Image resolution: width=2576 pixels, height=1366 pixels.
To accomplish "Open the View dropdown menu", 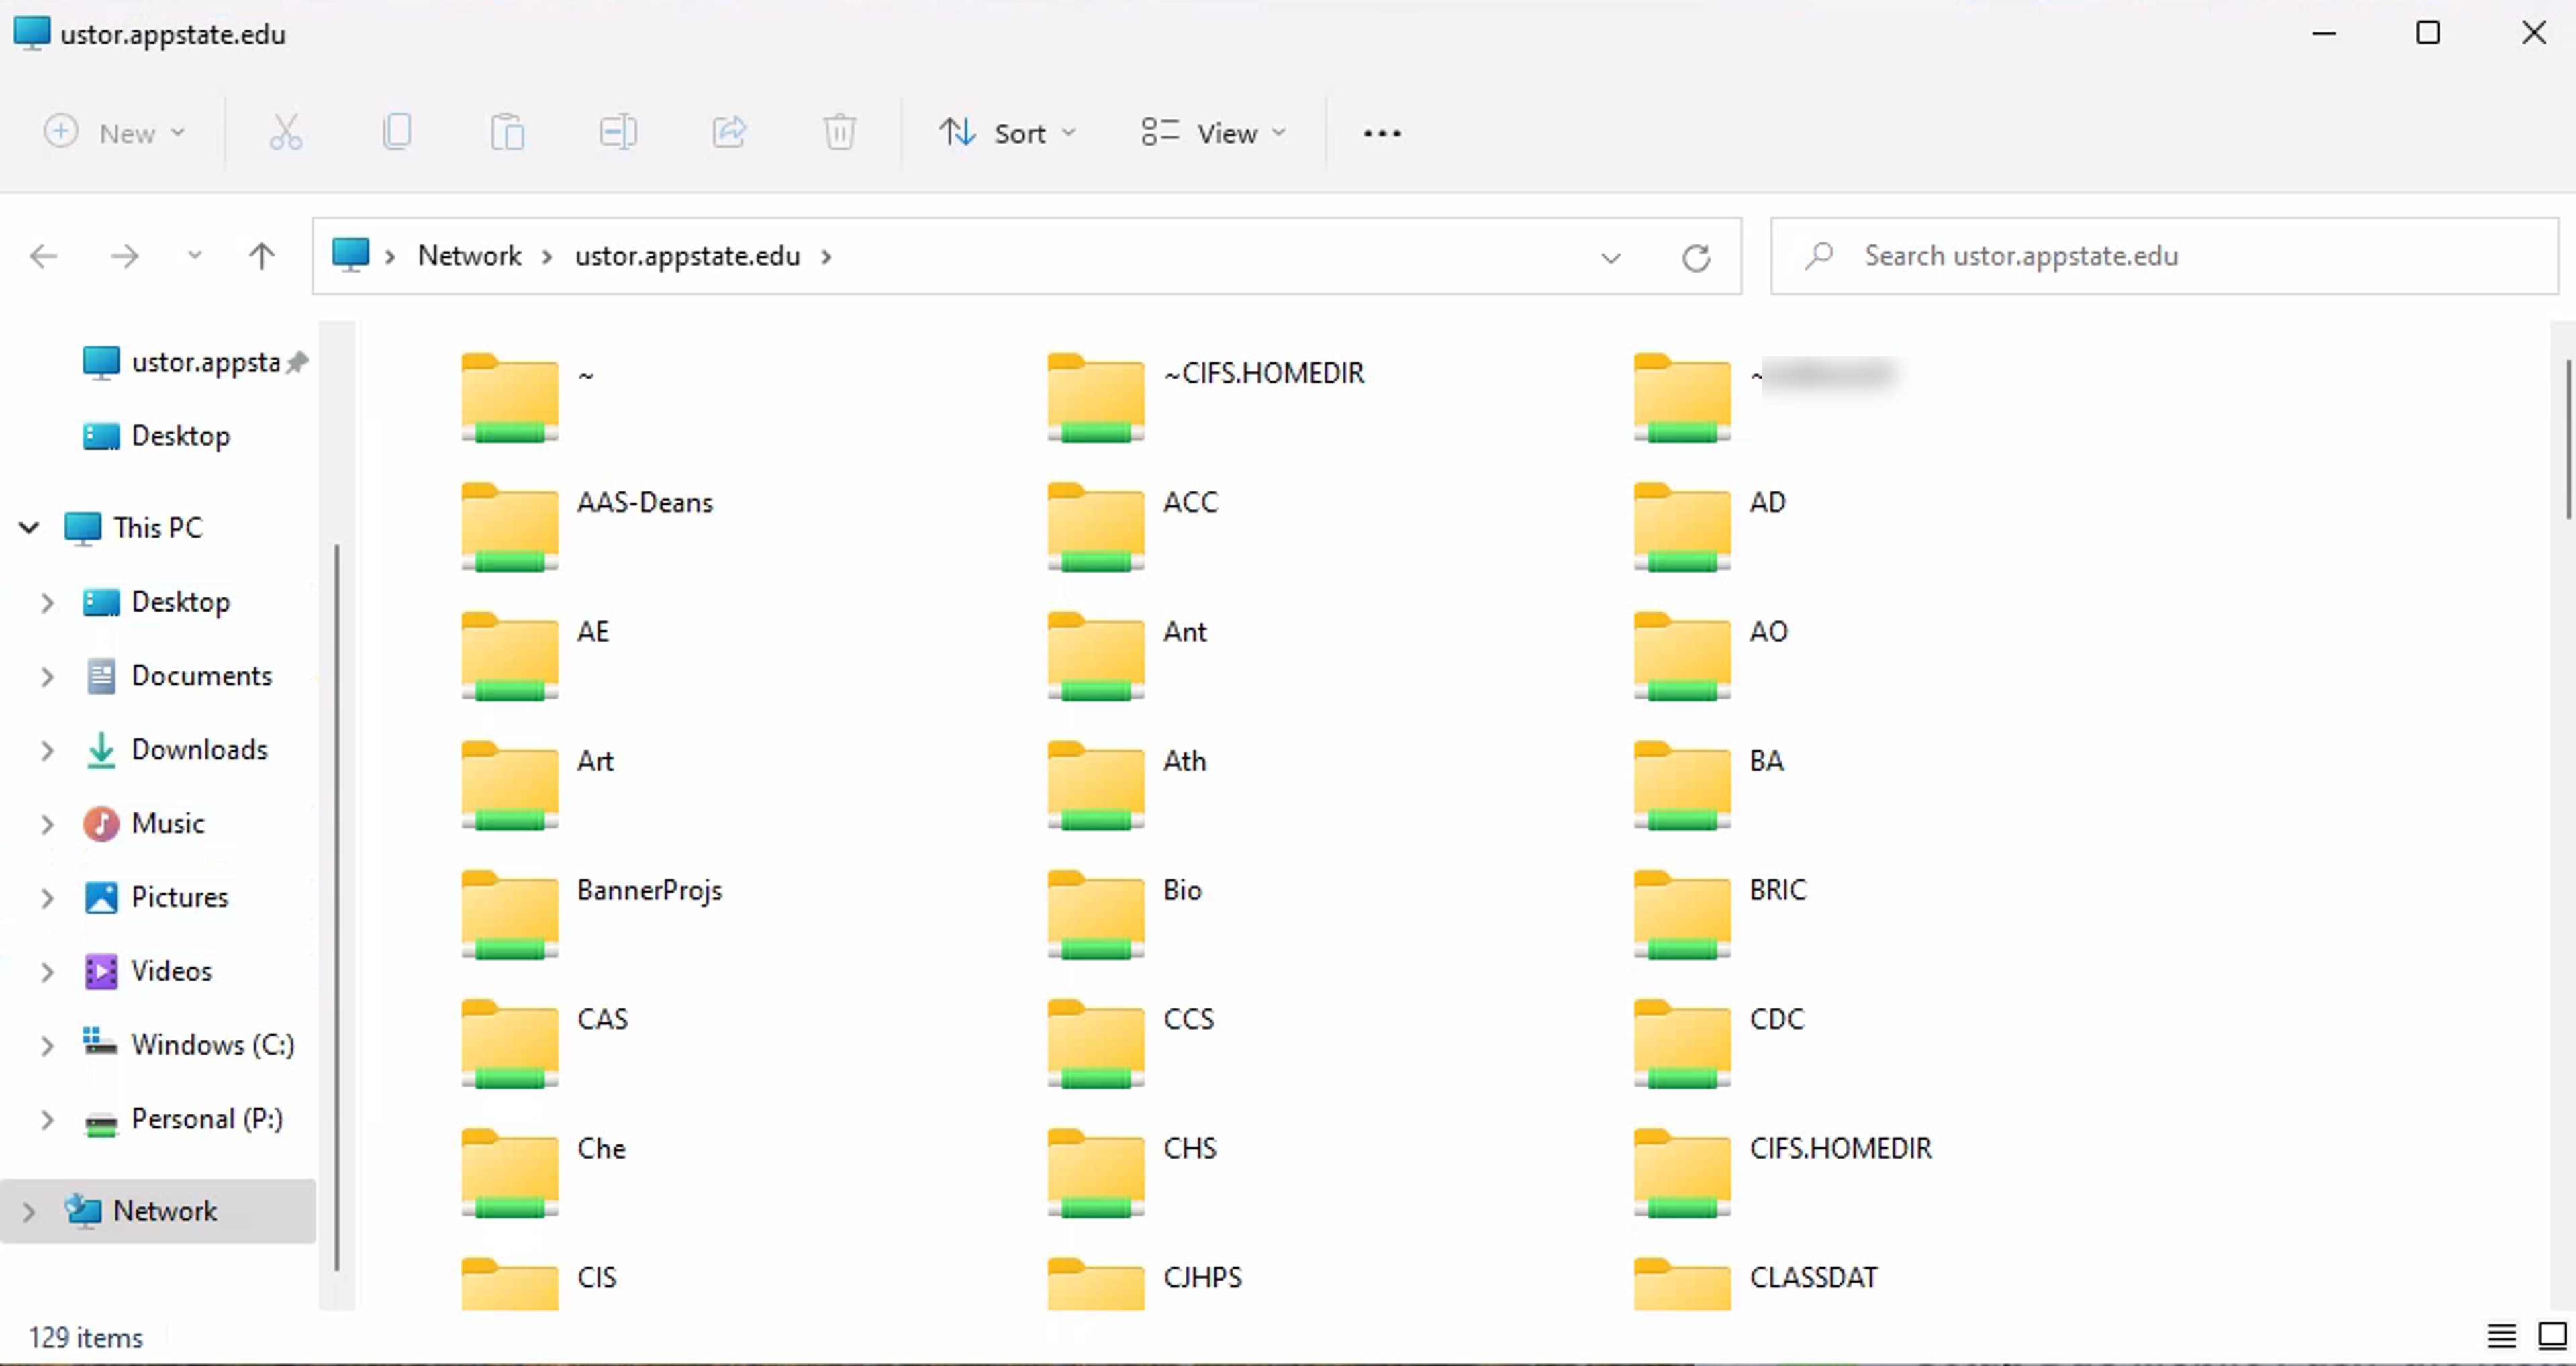I will click(x=1213, y=133).
